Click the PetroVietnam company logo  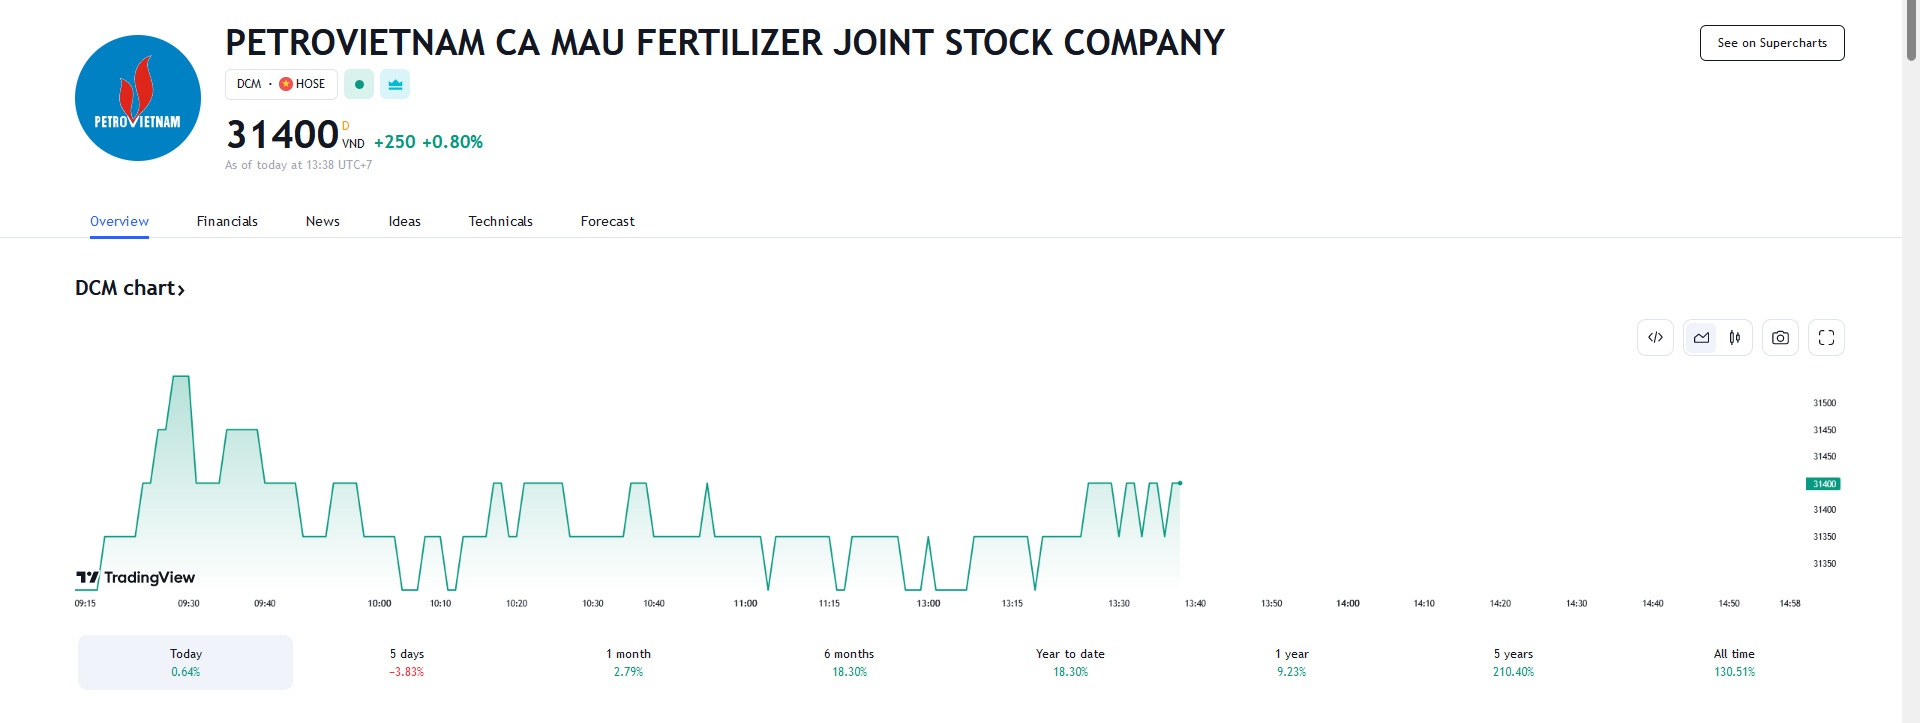click(138, 98)
